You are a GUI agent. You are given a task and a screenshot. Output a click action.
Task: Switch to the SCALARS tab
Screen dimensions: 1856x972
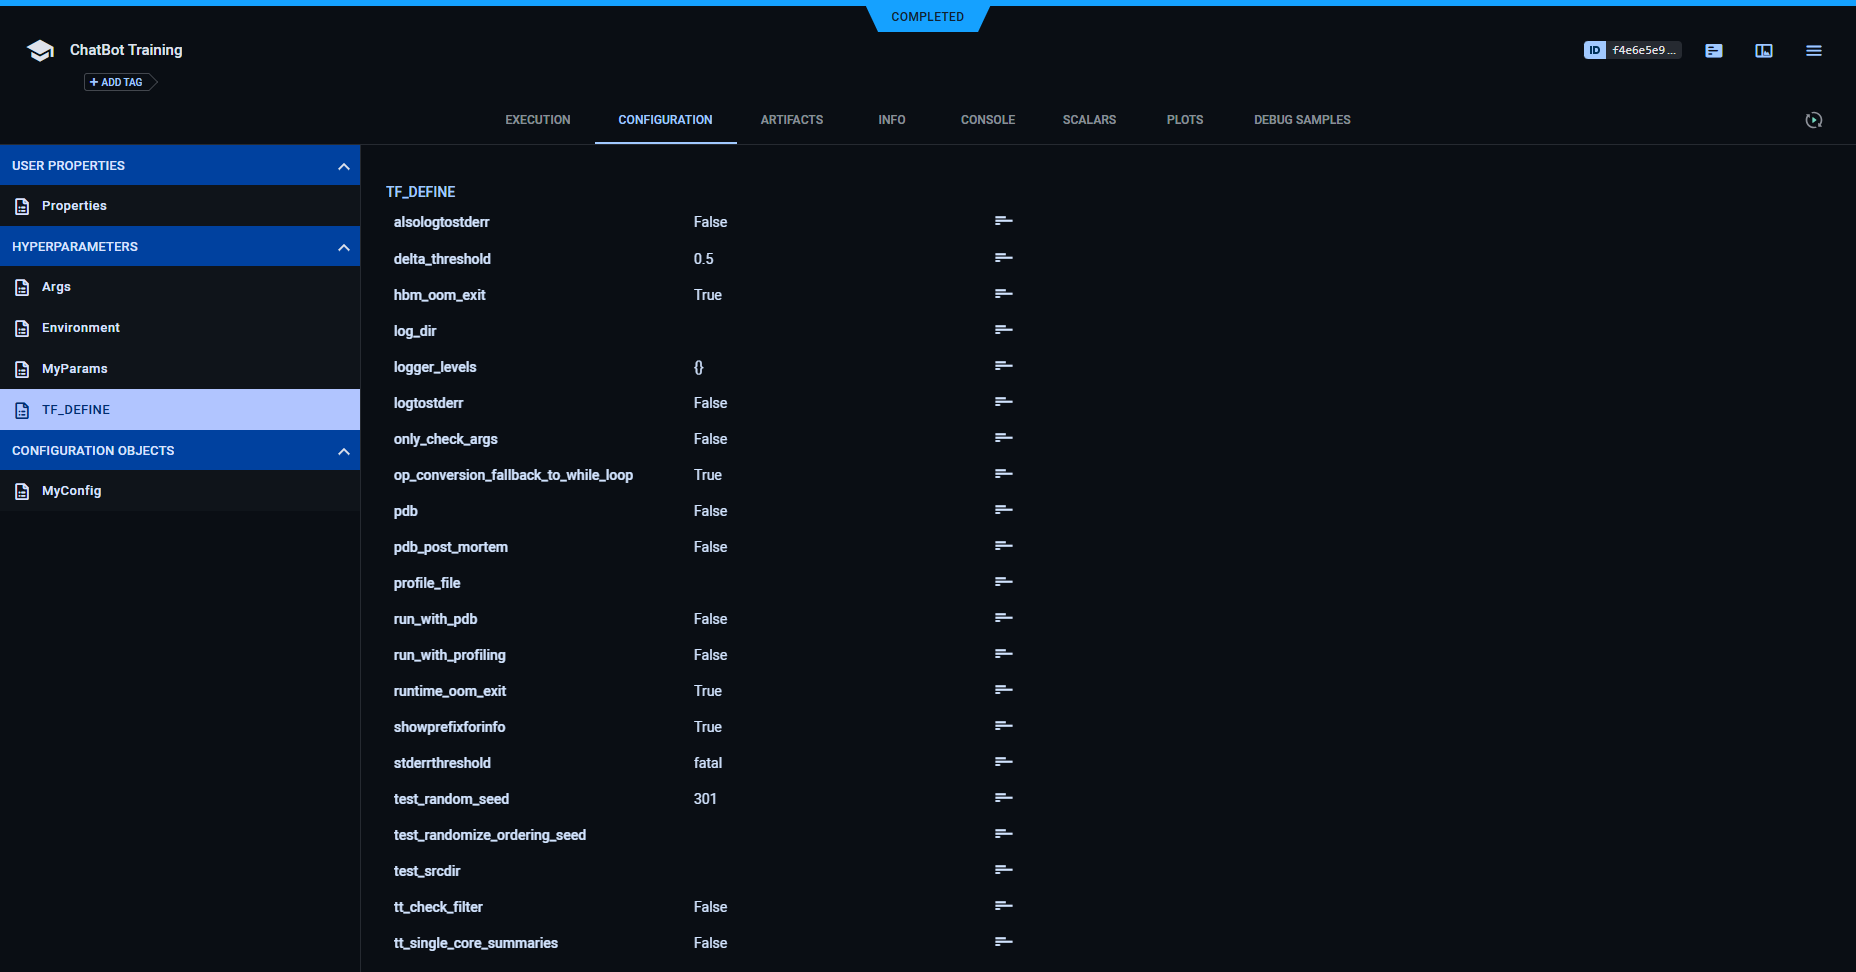(x=1089, y=120)
